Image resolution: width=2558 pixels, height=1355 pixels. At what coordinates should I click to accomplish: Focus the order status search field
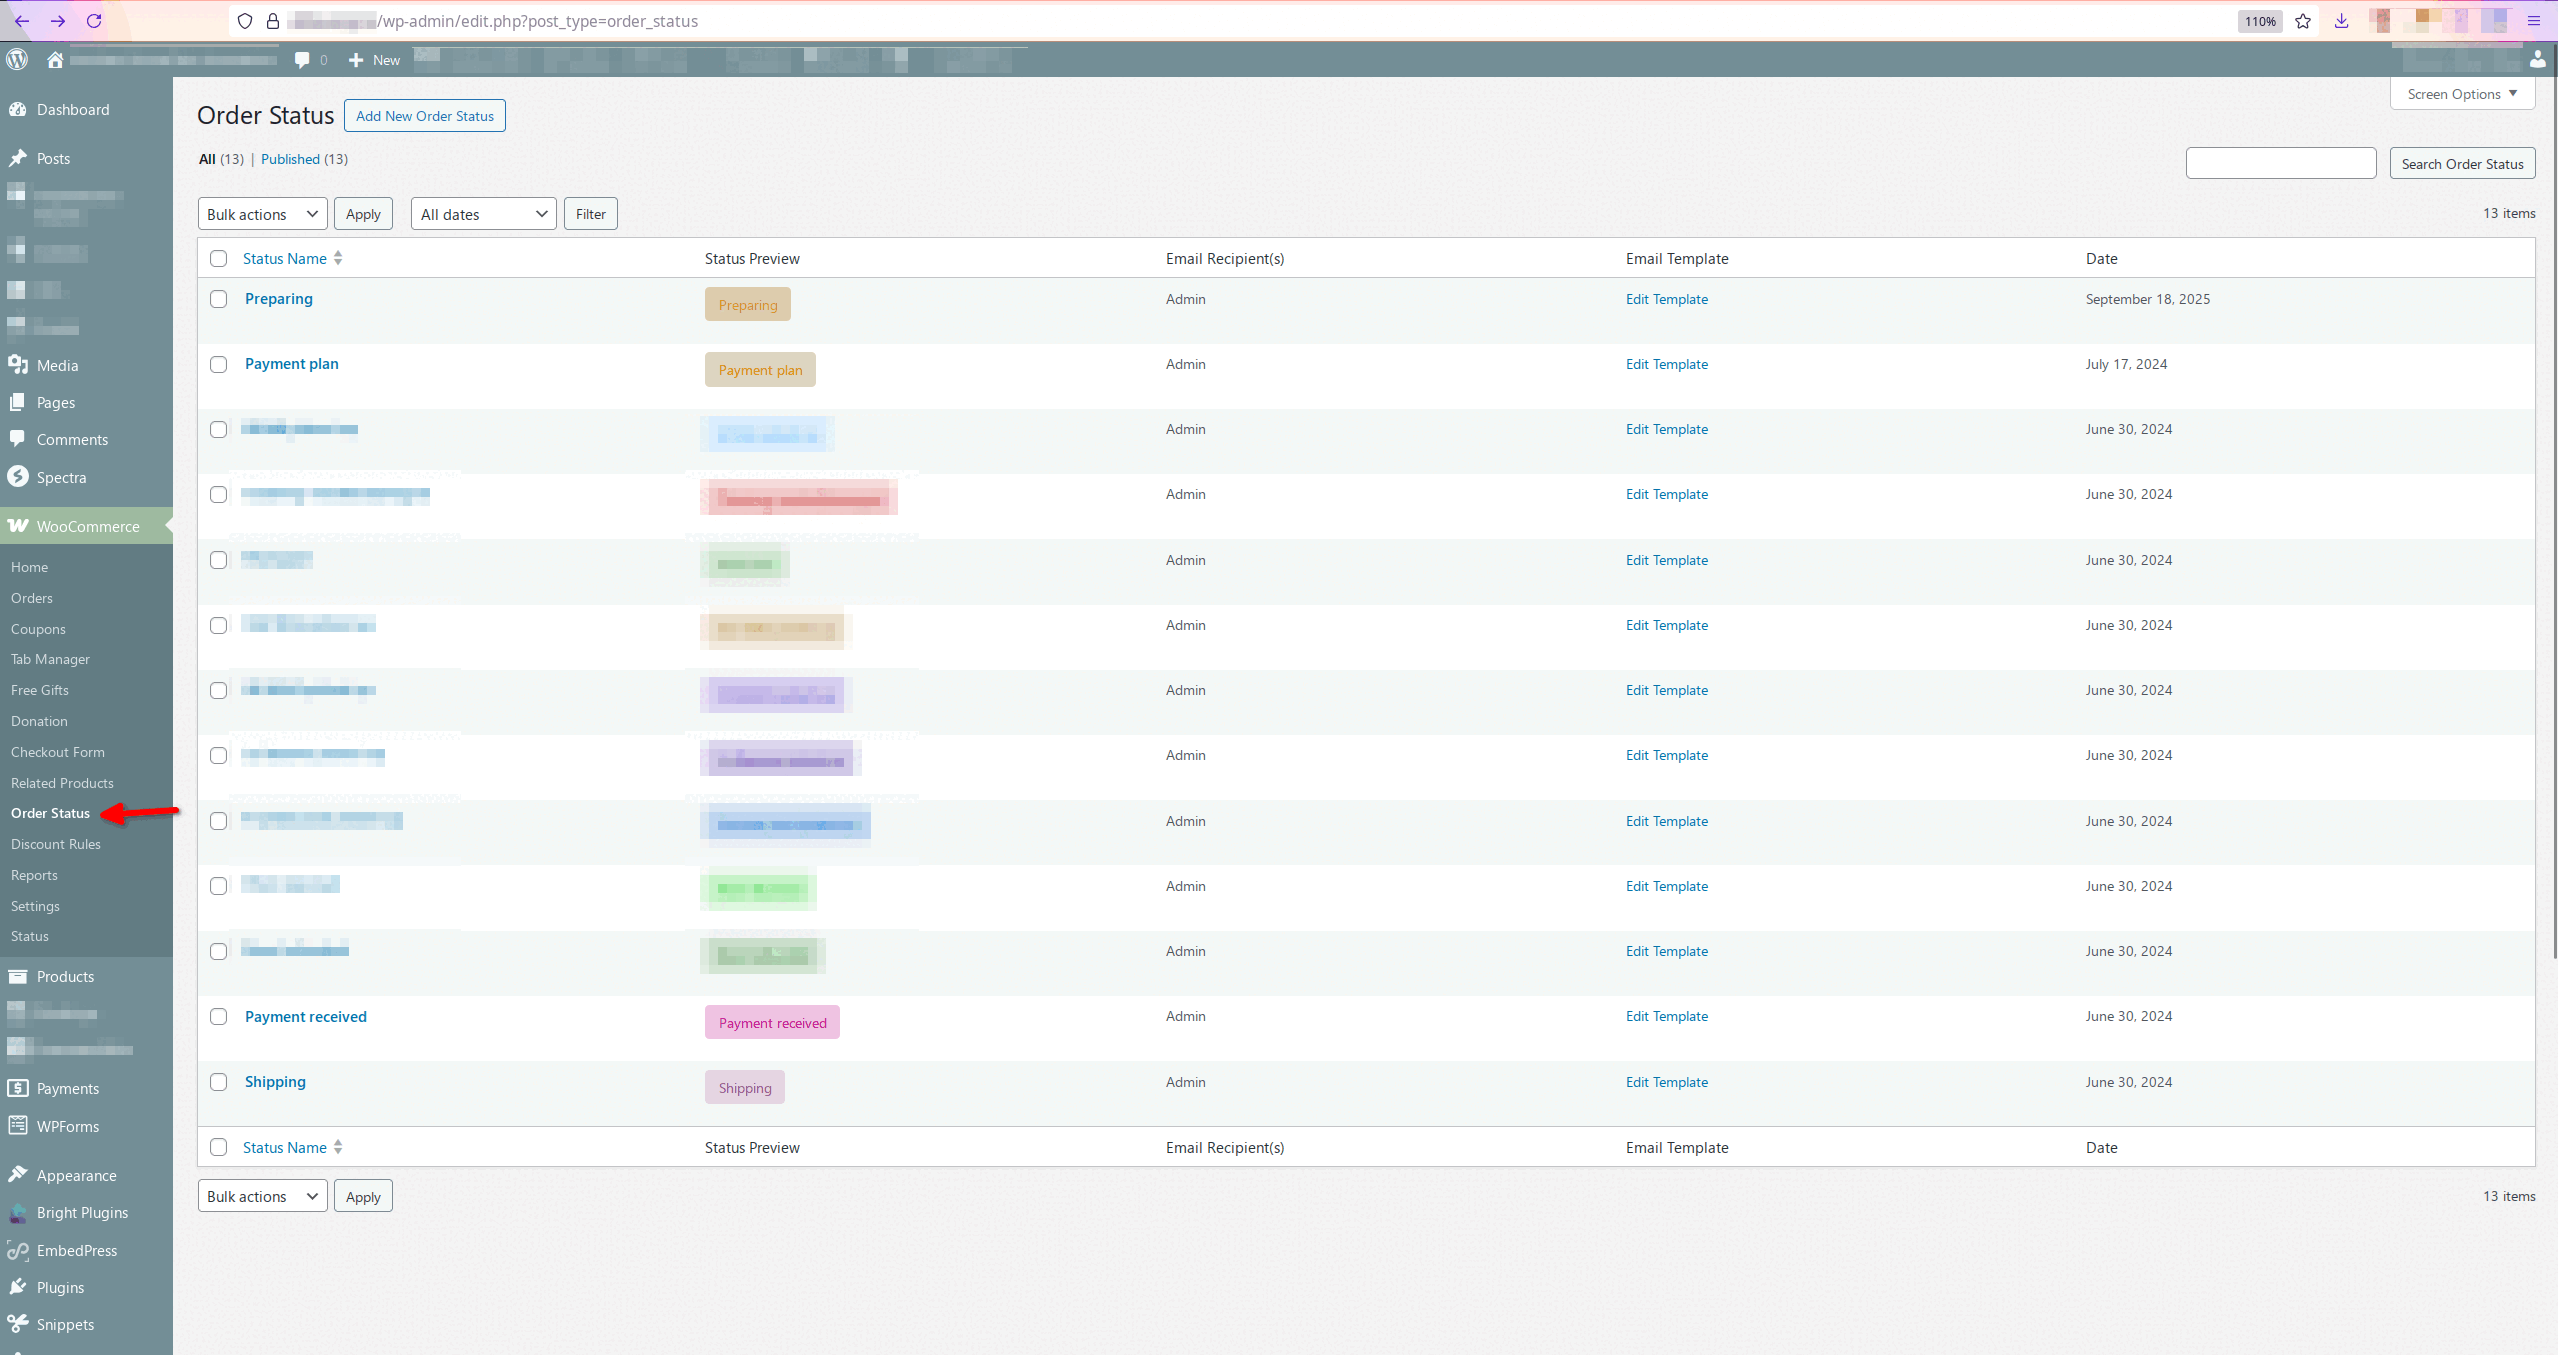pyautogui.click(x=2281, y=164)
